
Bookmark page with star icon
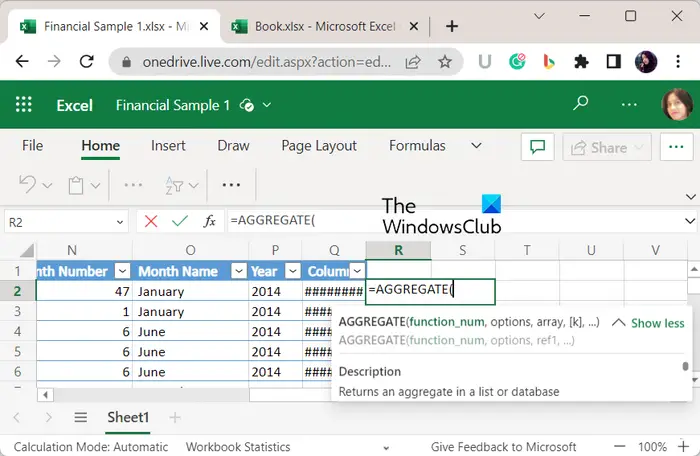[445, 62]
